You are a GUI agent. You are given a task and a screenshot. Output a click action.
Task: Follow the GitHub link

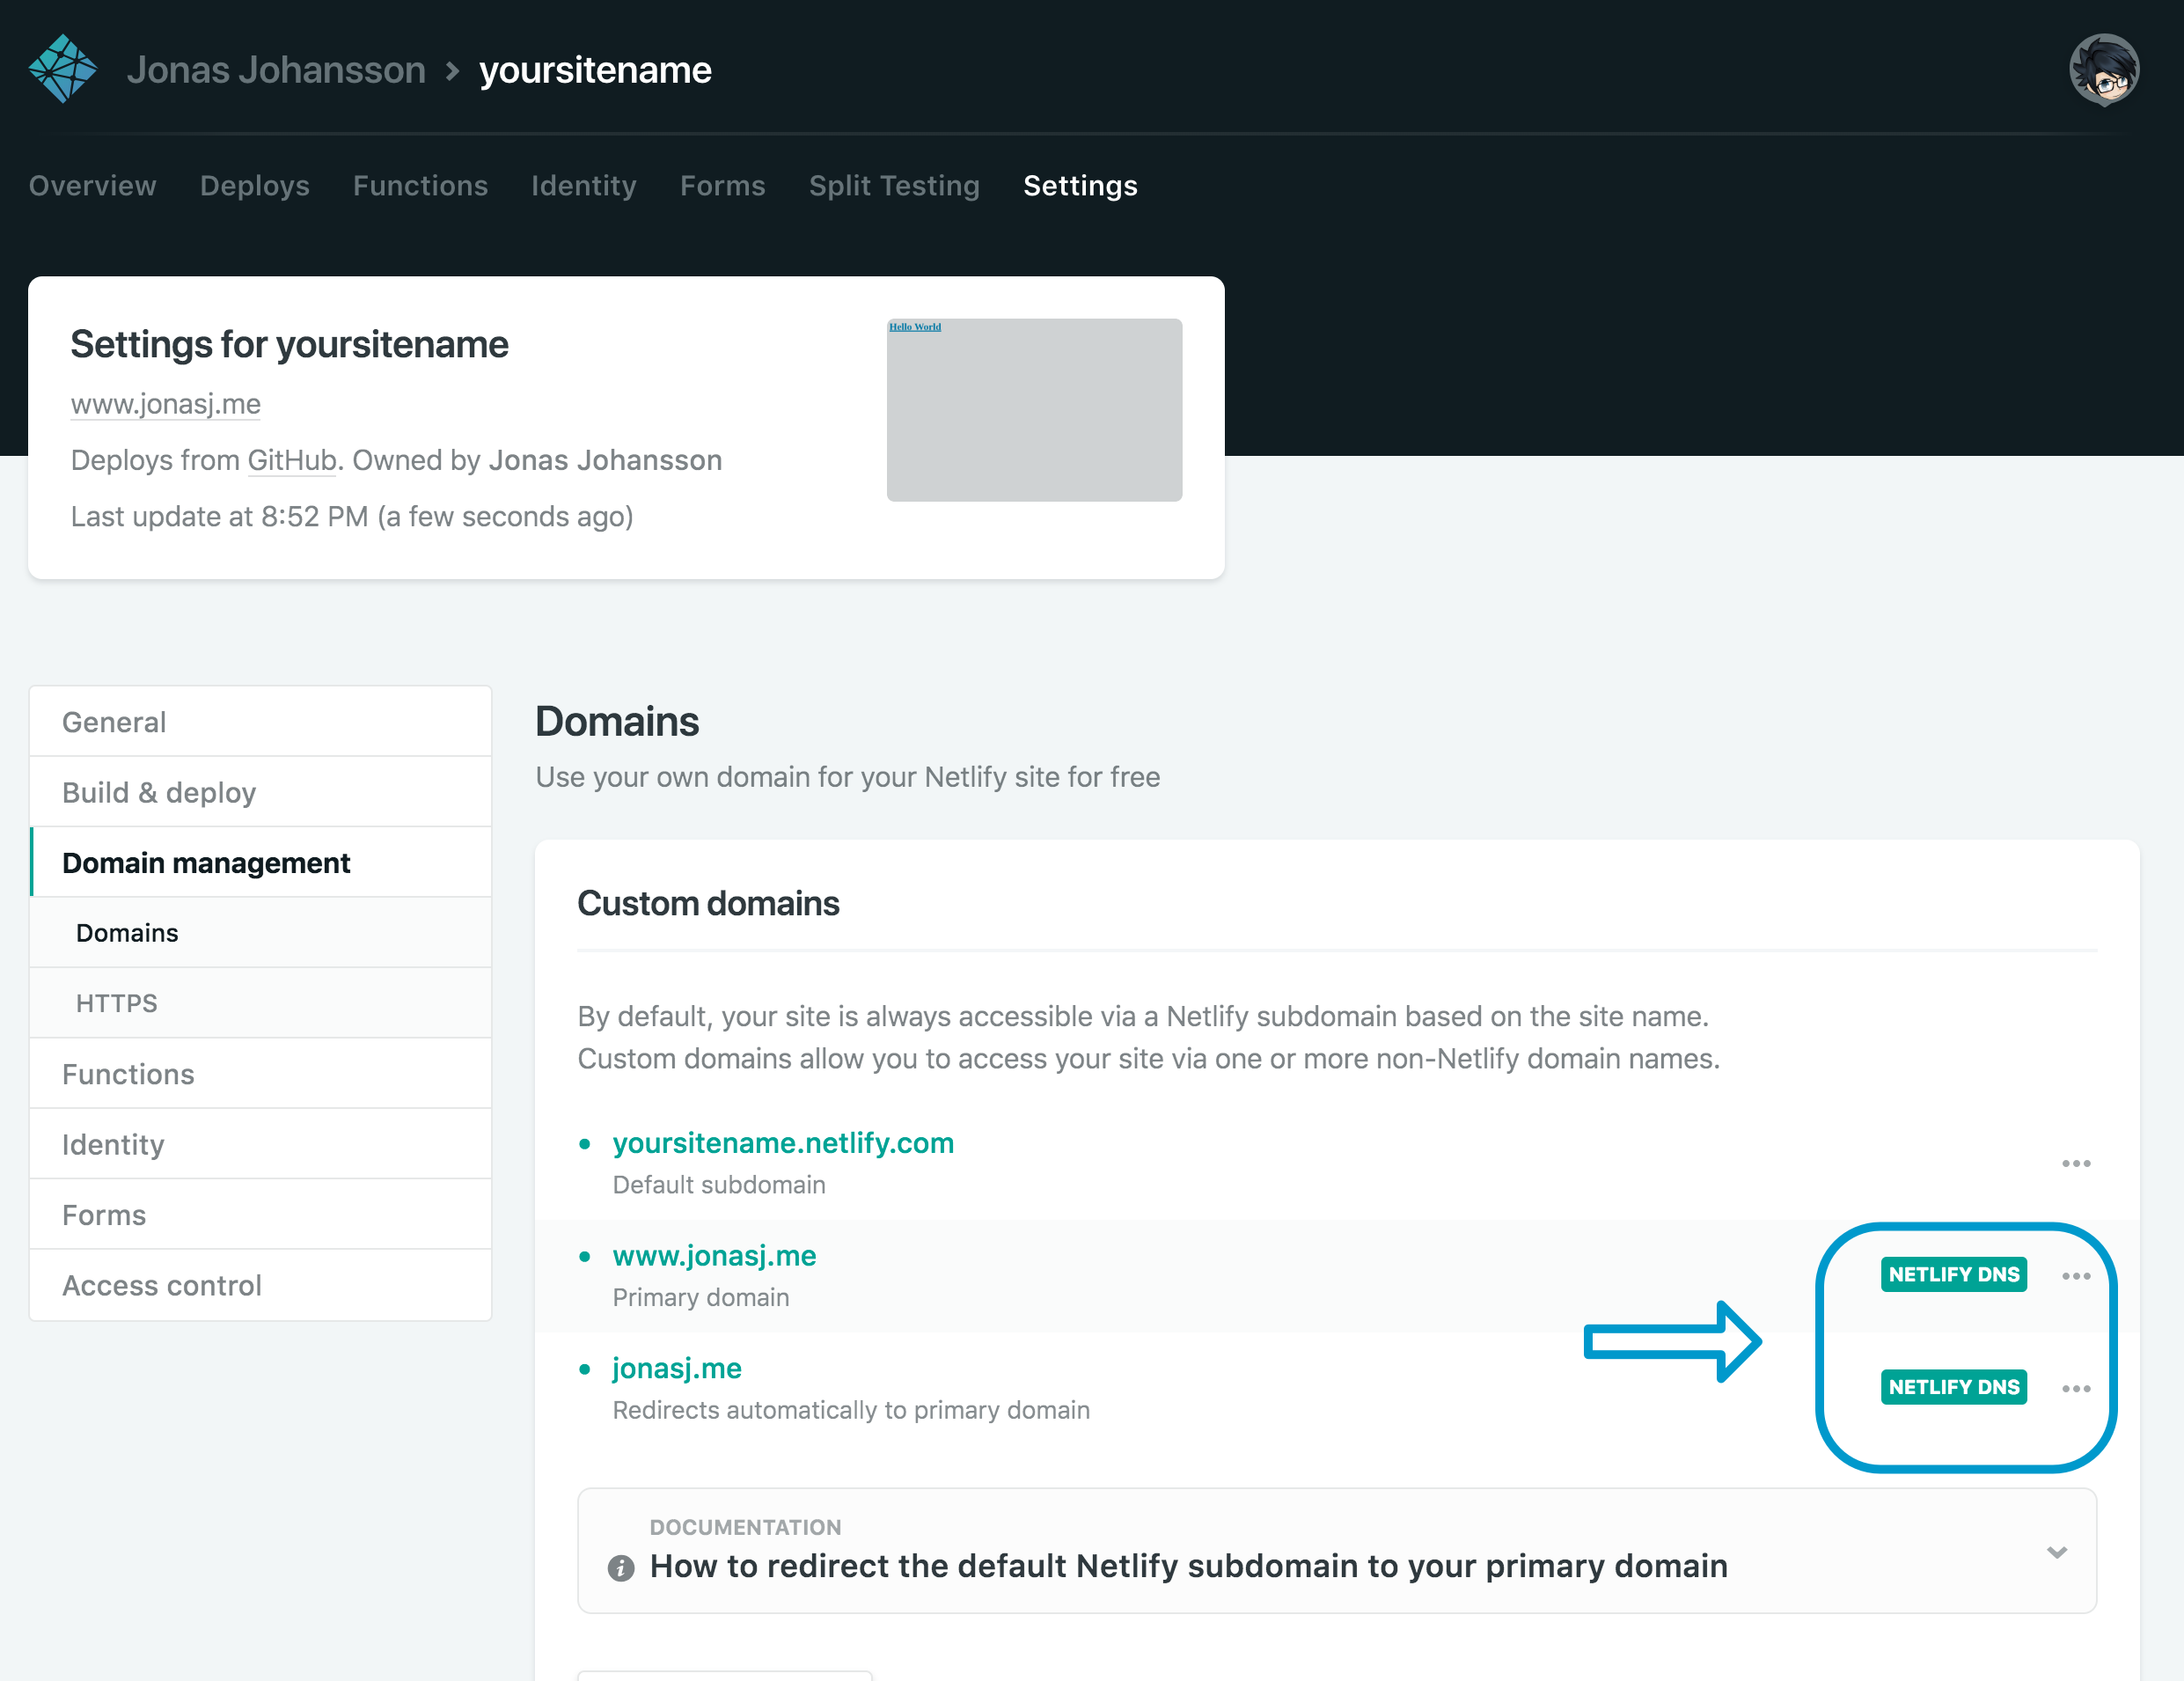292,460
